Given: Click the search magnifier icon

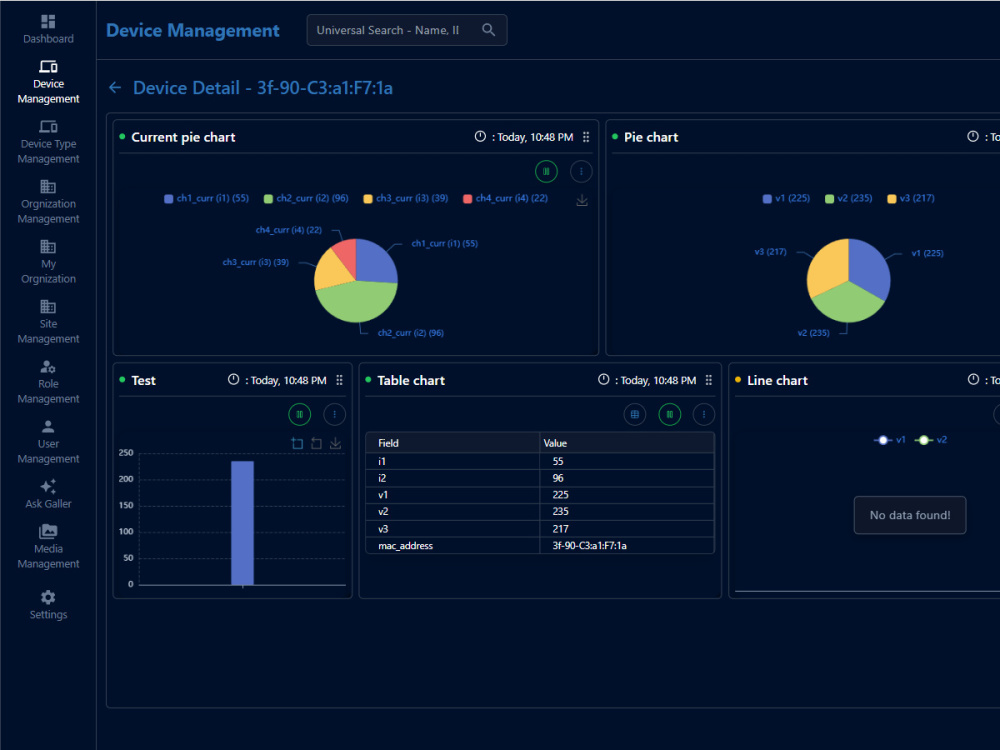Looking at the screenshot, I should coord(489,30).
